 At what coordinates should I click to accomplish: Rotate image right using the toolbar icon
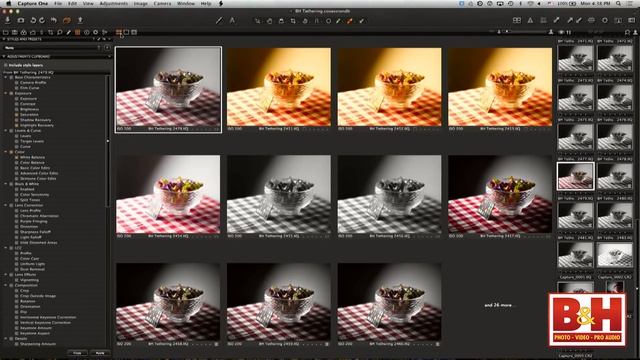point(42,20)
